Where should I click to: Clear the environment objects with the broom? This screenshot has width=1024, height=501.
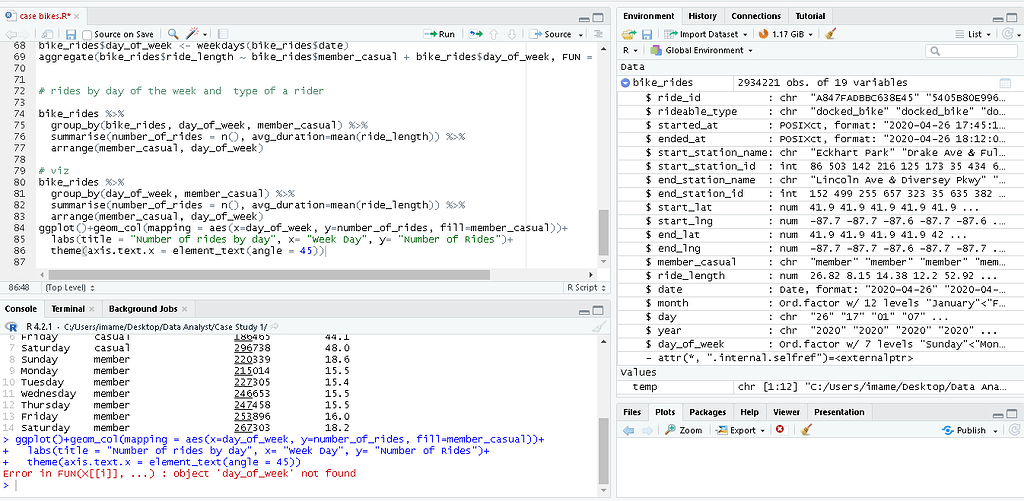pyautogui.click(x=829, y=34)
